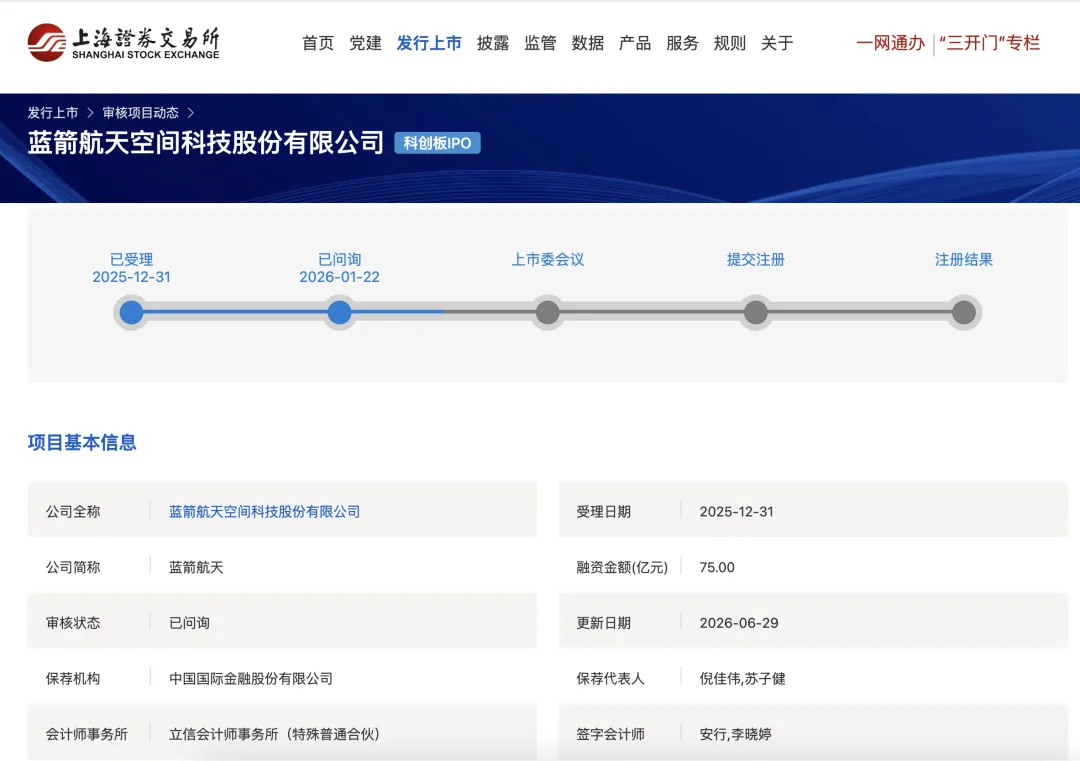Open the 首页 menu item
1080x761 pixels.
(318, 43)
